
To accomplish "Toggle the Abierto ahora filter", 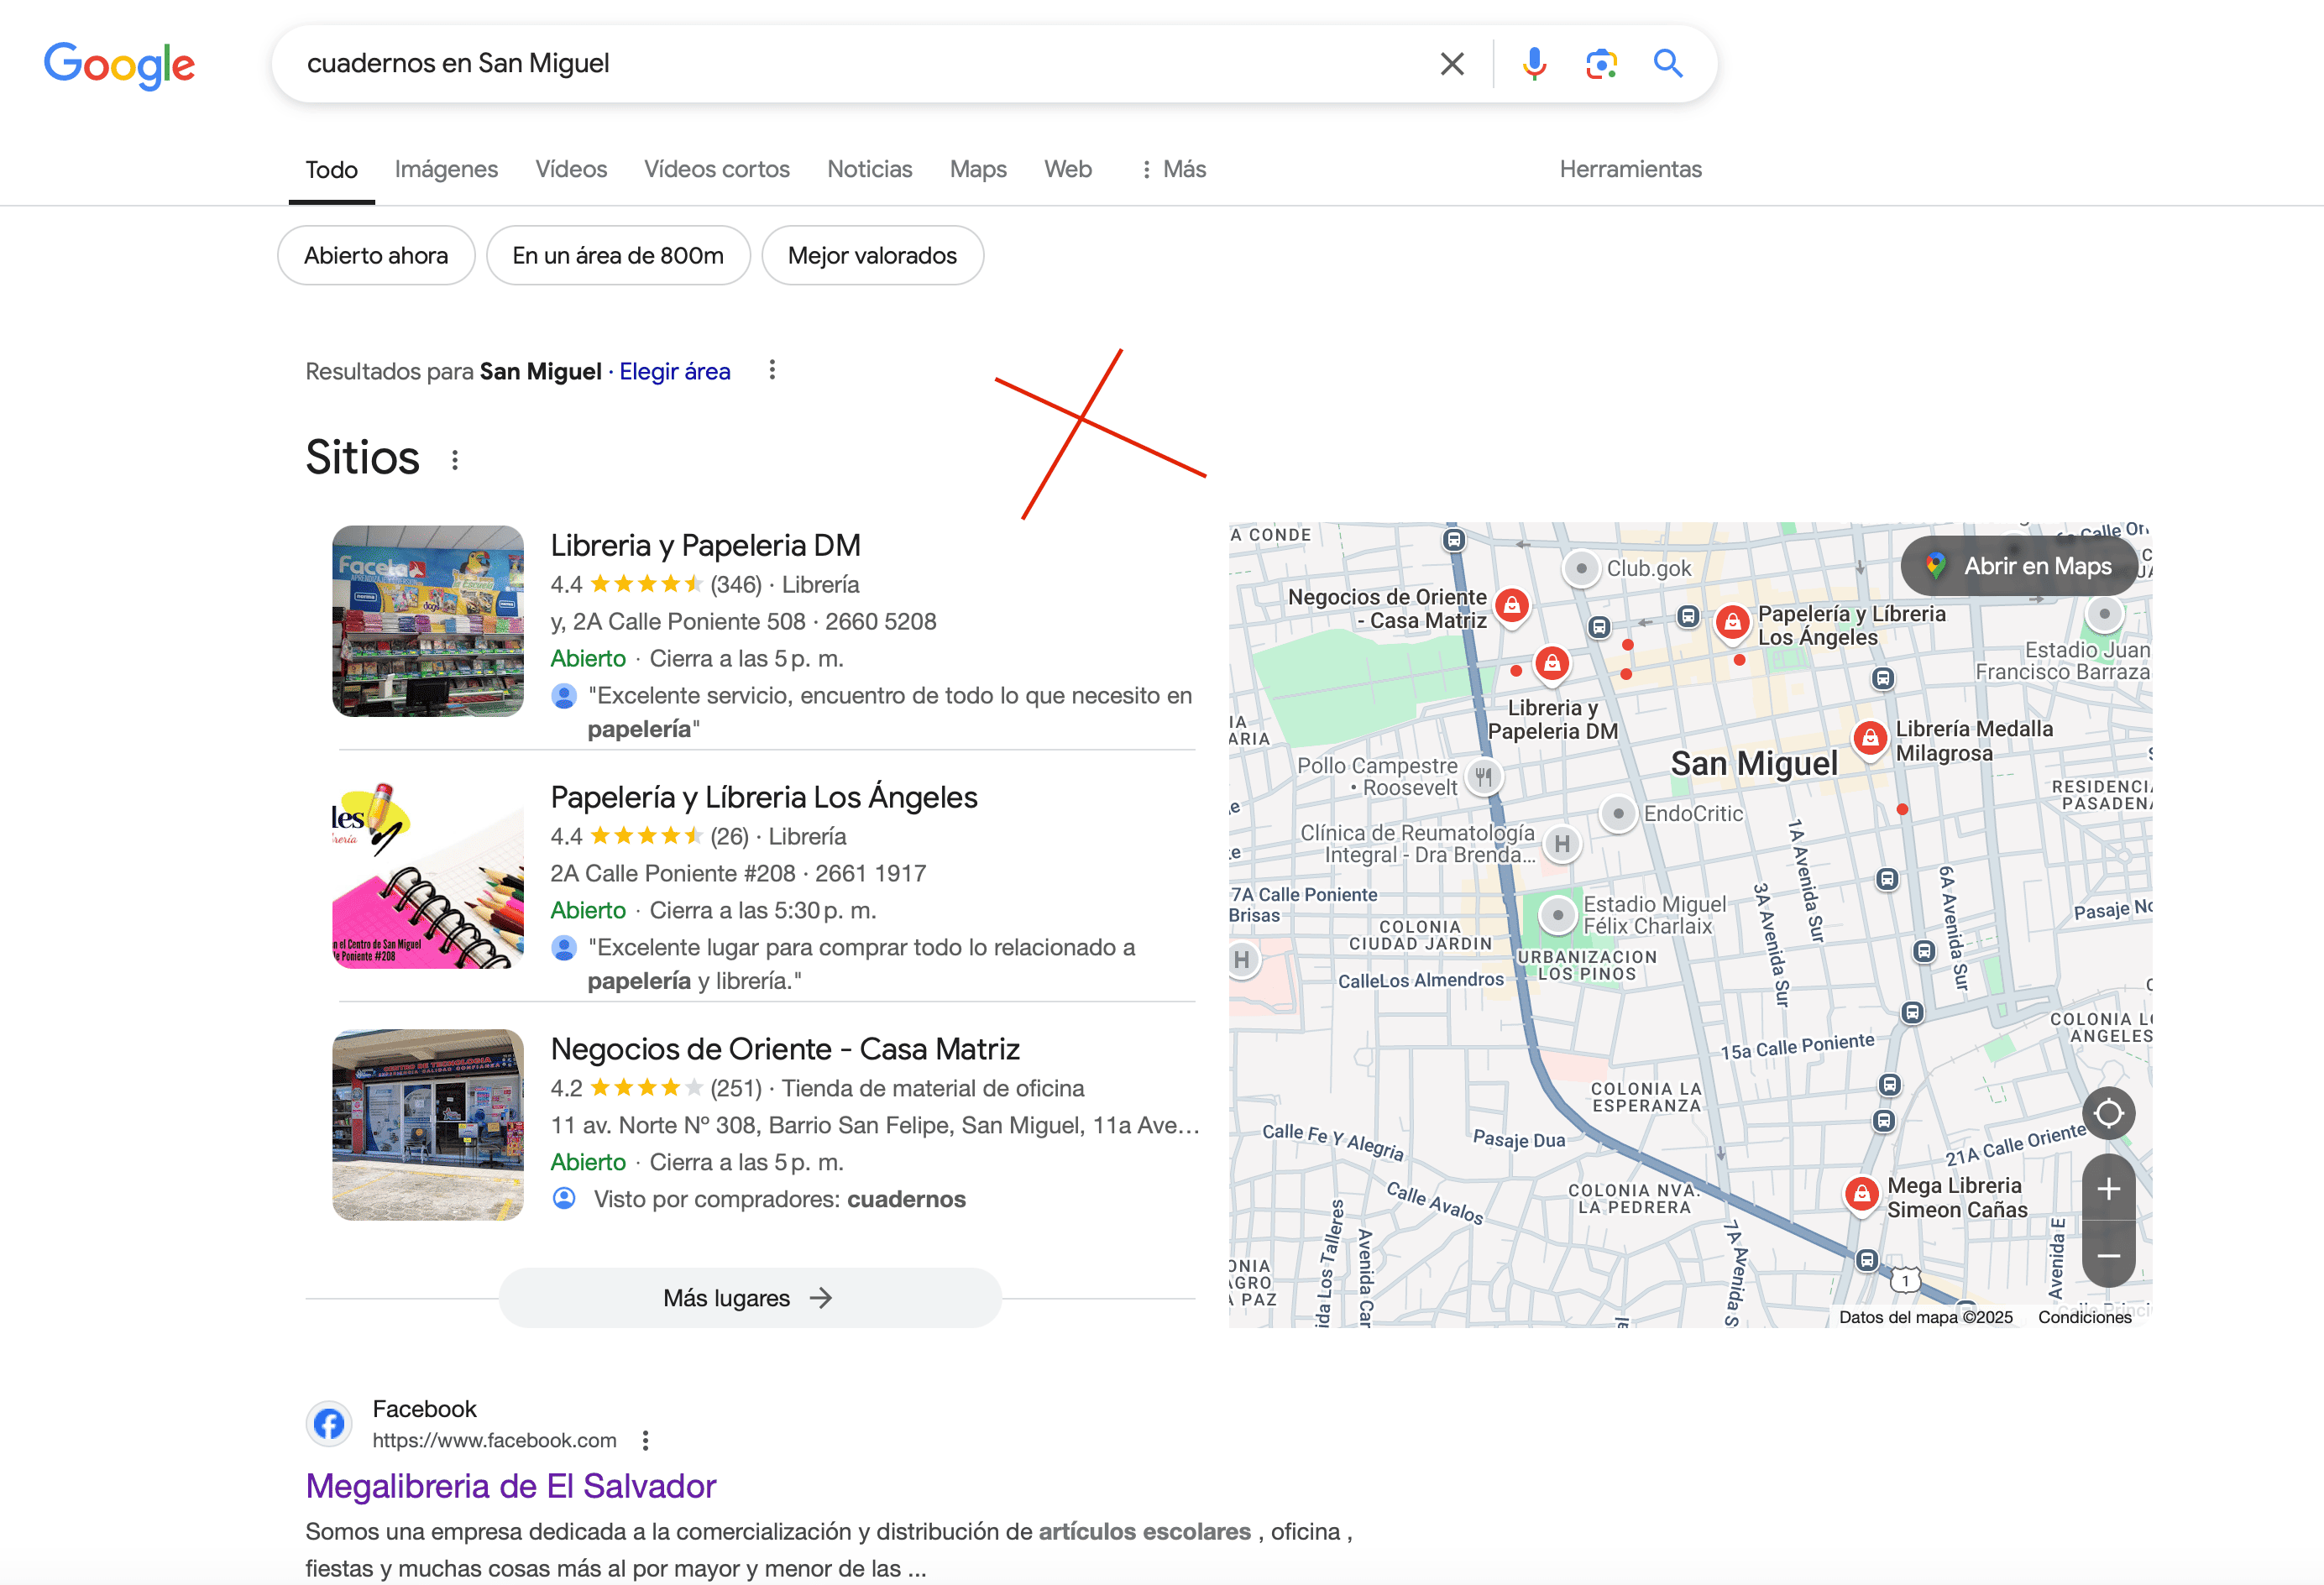I will tap(376, 256).
